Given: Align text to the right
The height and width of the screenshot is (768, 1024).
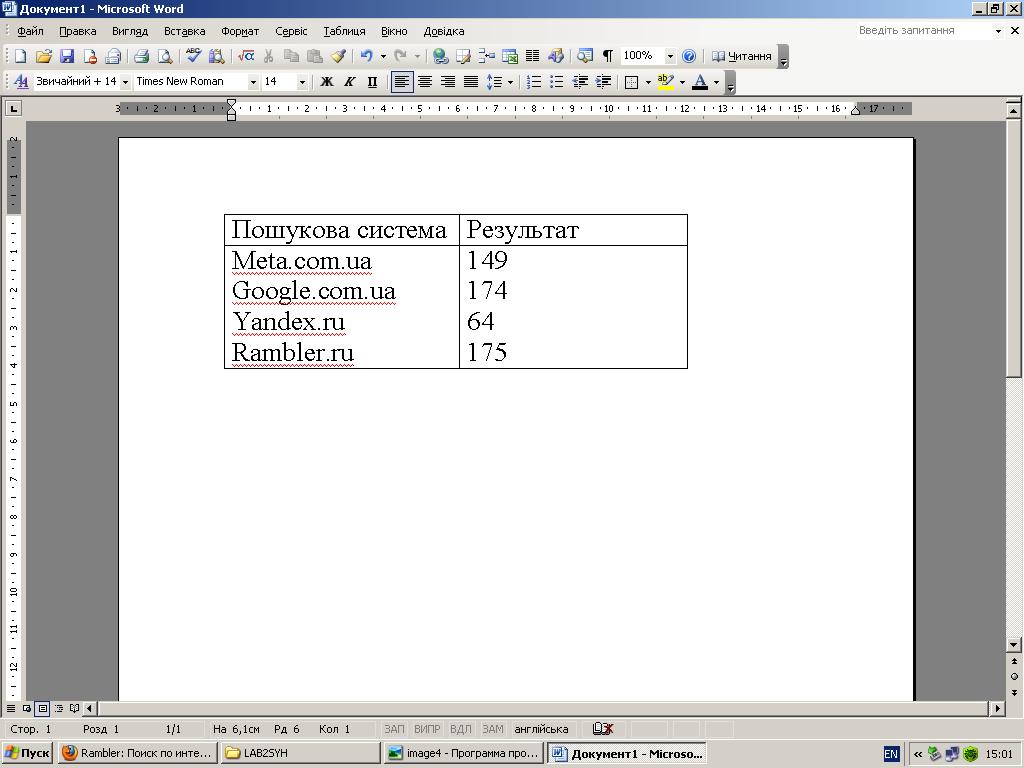Looking at the screenshot, I should pyautogui.click(x=448, y=82).
